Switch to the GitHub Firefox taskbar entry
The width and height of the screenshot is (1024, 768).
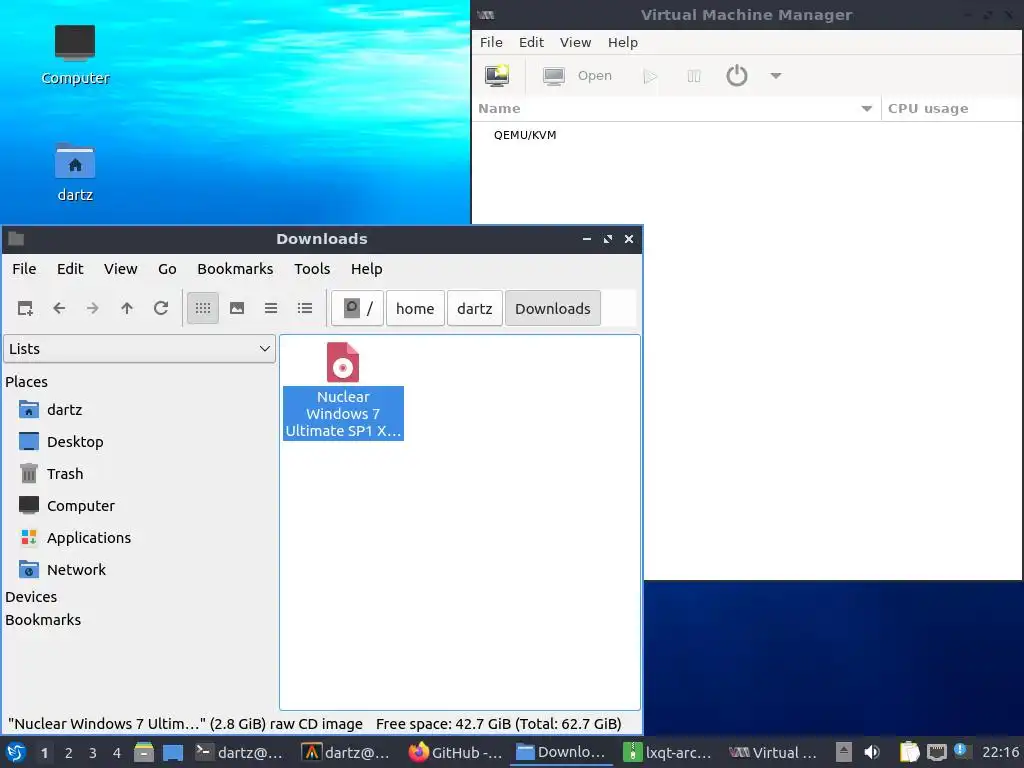pyautogui.click(x=456, y=753)
